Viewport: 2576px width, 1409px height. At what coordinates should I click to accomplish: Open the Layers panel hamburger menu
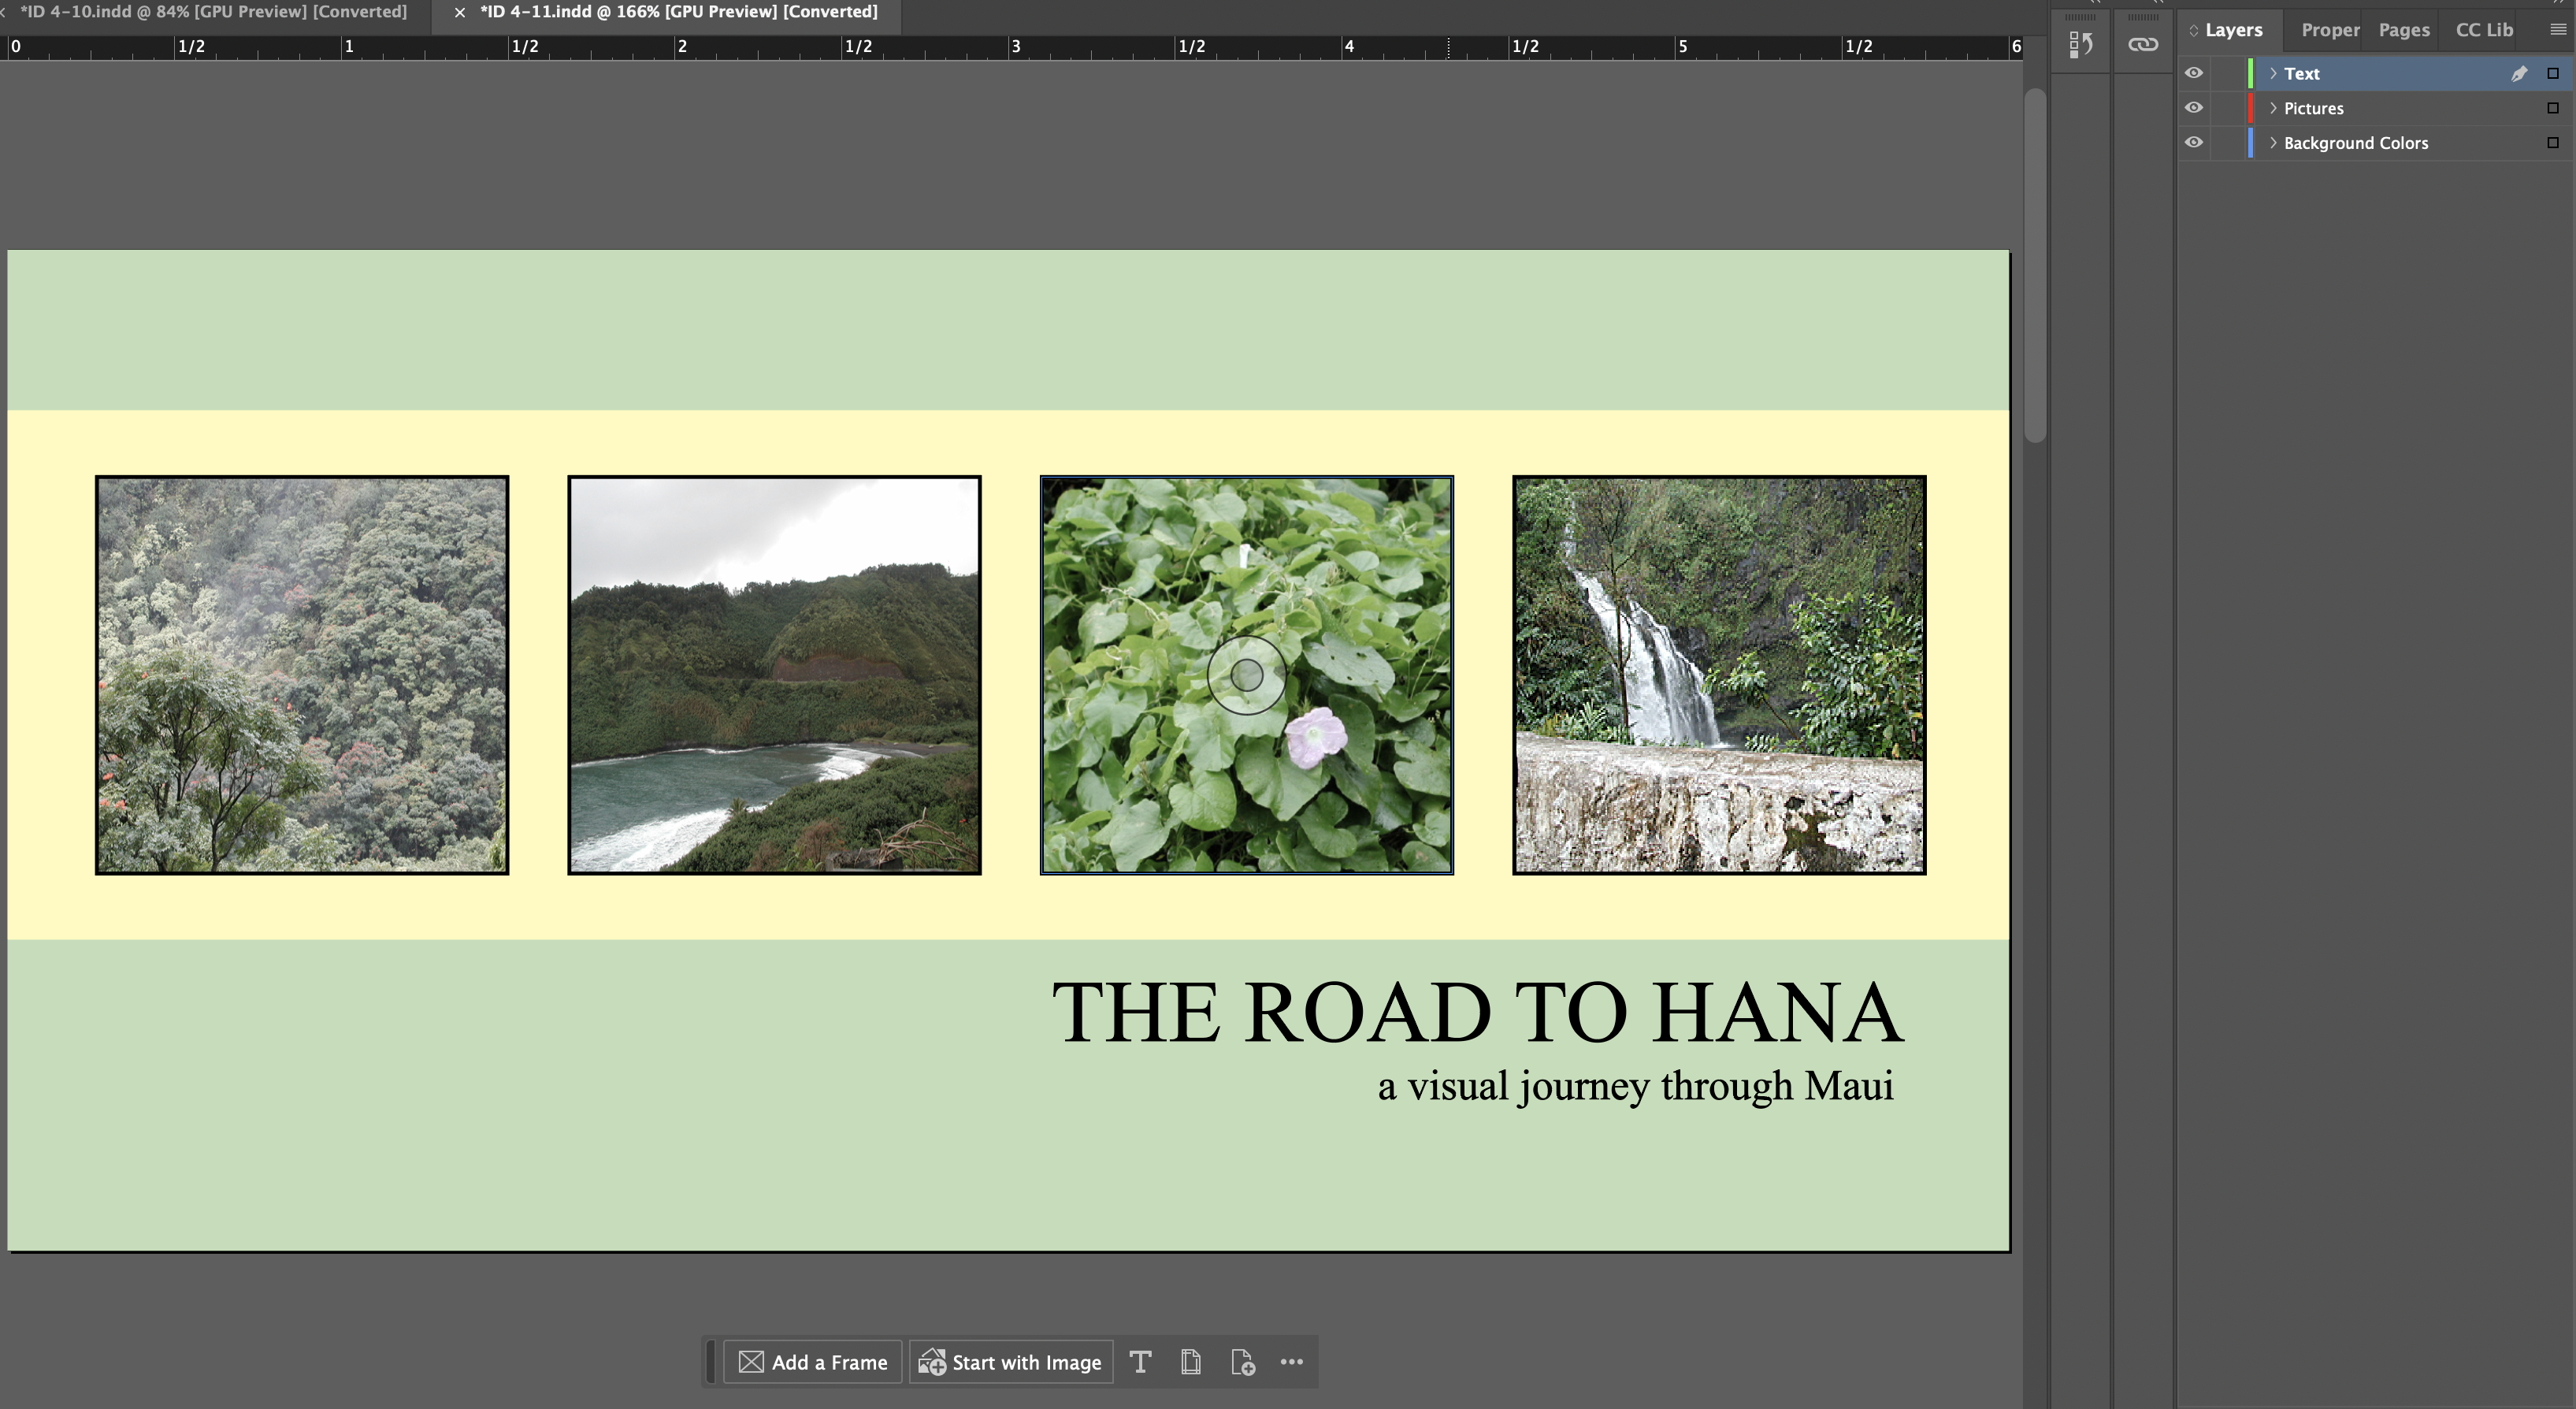coord(2557,30)
